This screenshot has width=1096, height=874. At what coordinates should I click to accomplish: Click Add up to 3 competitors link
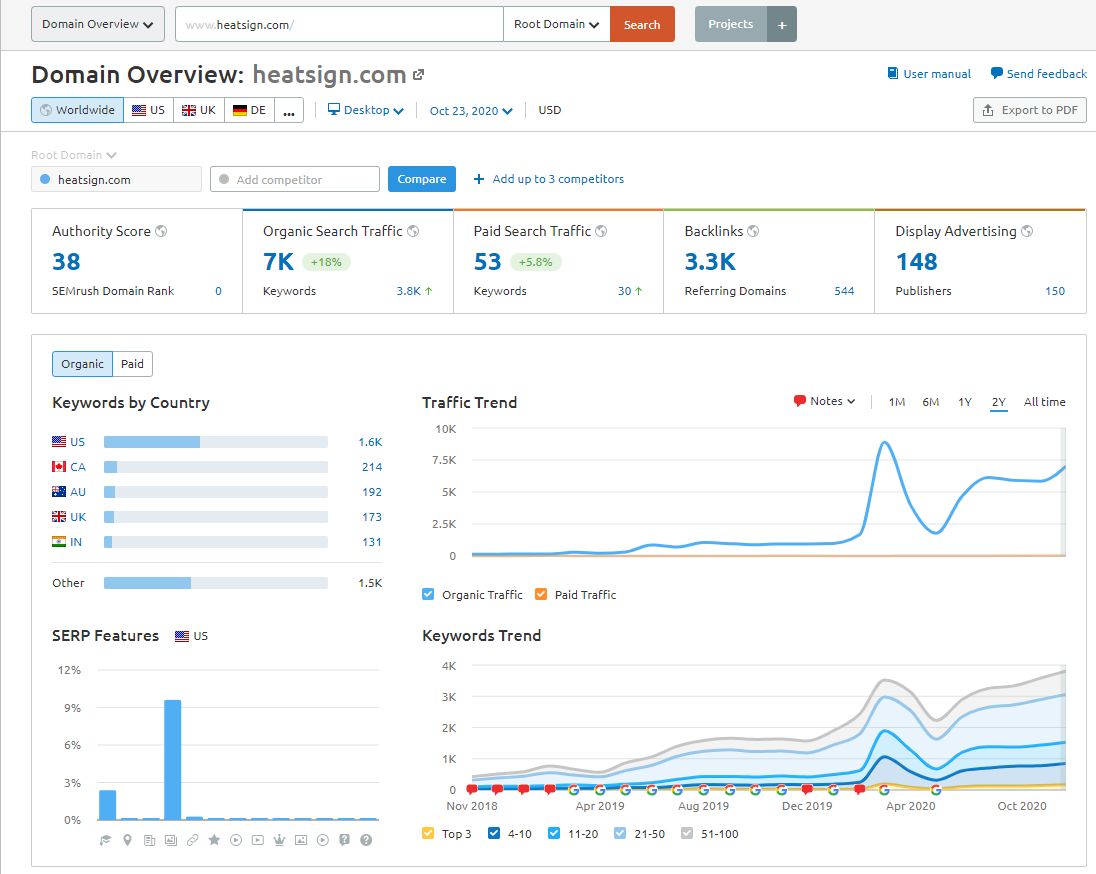coord(549,179)
